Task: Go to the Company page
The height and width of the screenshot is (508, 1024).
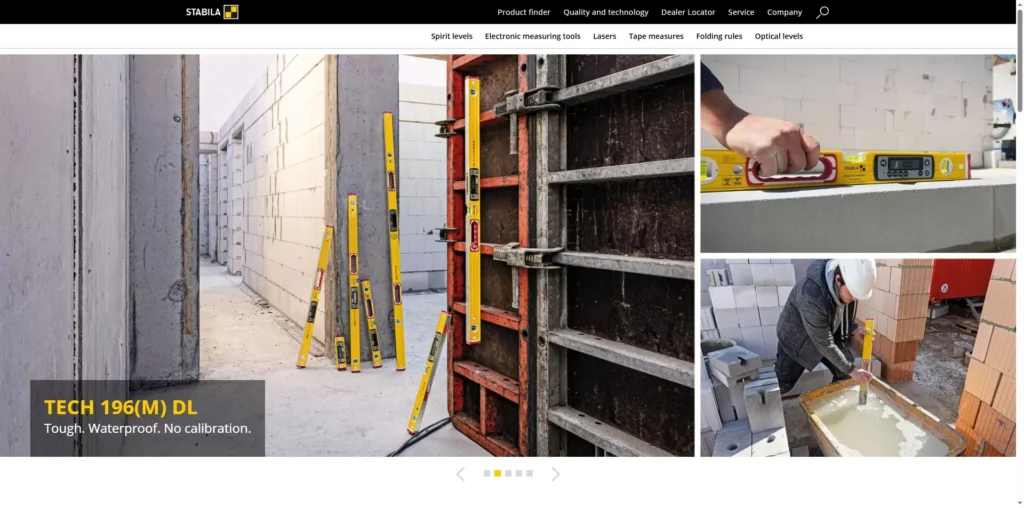Action: pyautogui.click(x=784, y=12)
